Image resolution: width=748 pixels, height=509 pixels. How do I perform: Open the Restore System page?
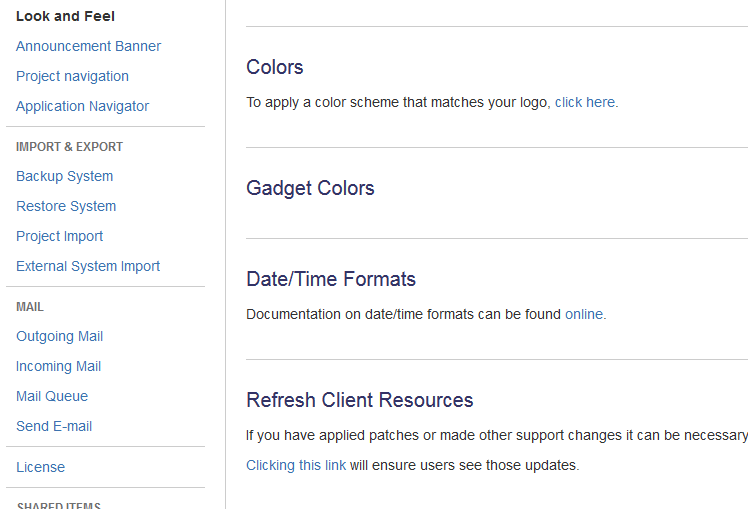tap(66, 207)
